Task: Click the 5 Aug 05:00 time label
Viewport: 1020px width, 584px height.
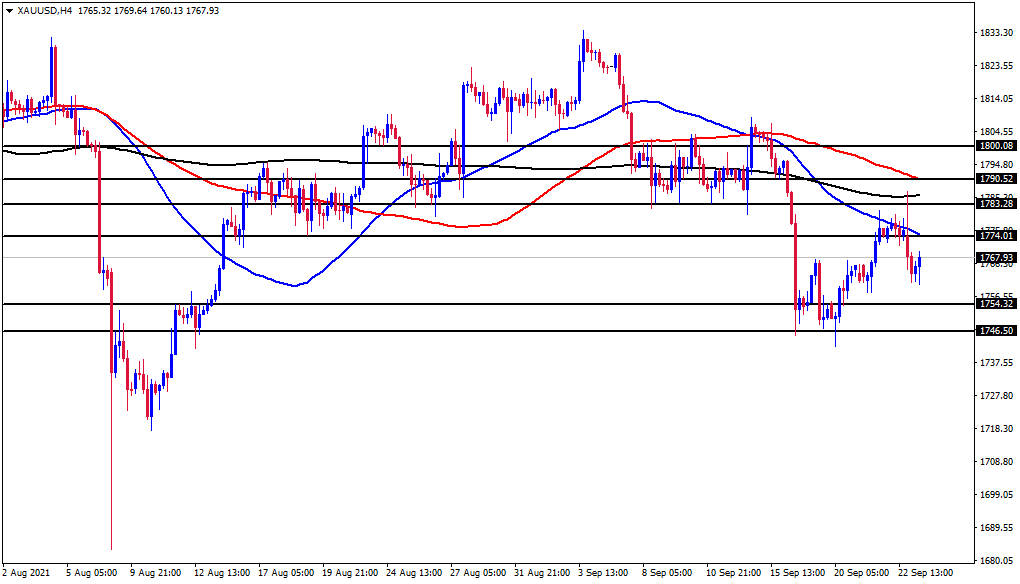Action: [92, 573]
